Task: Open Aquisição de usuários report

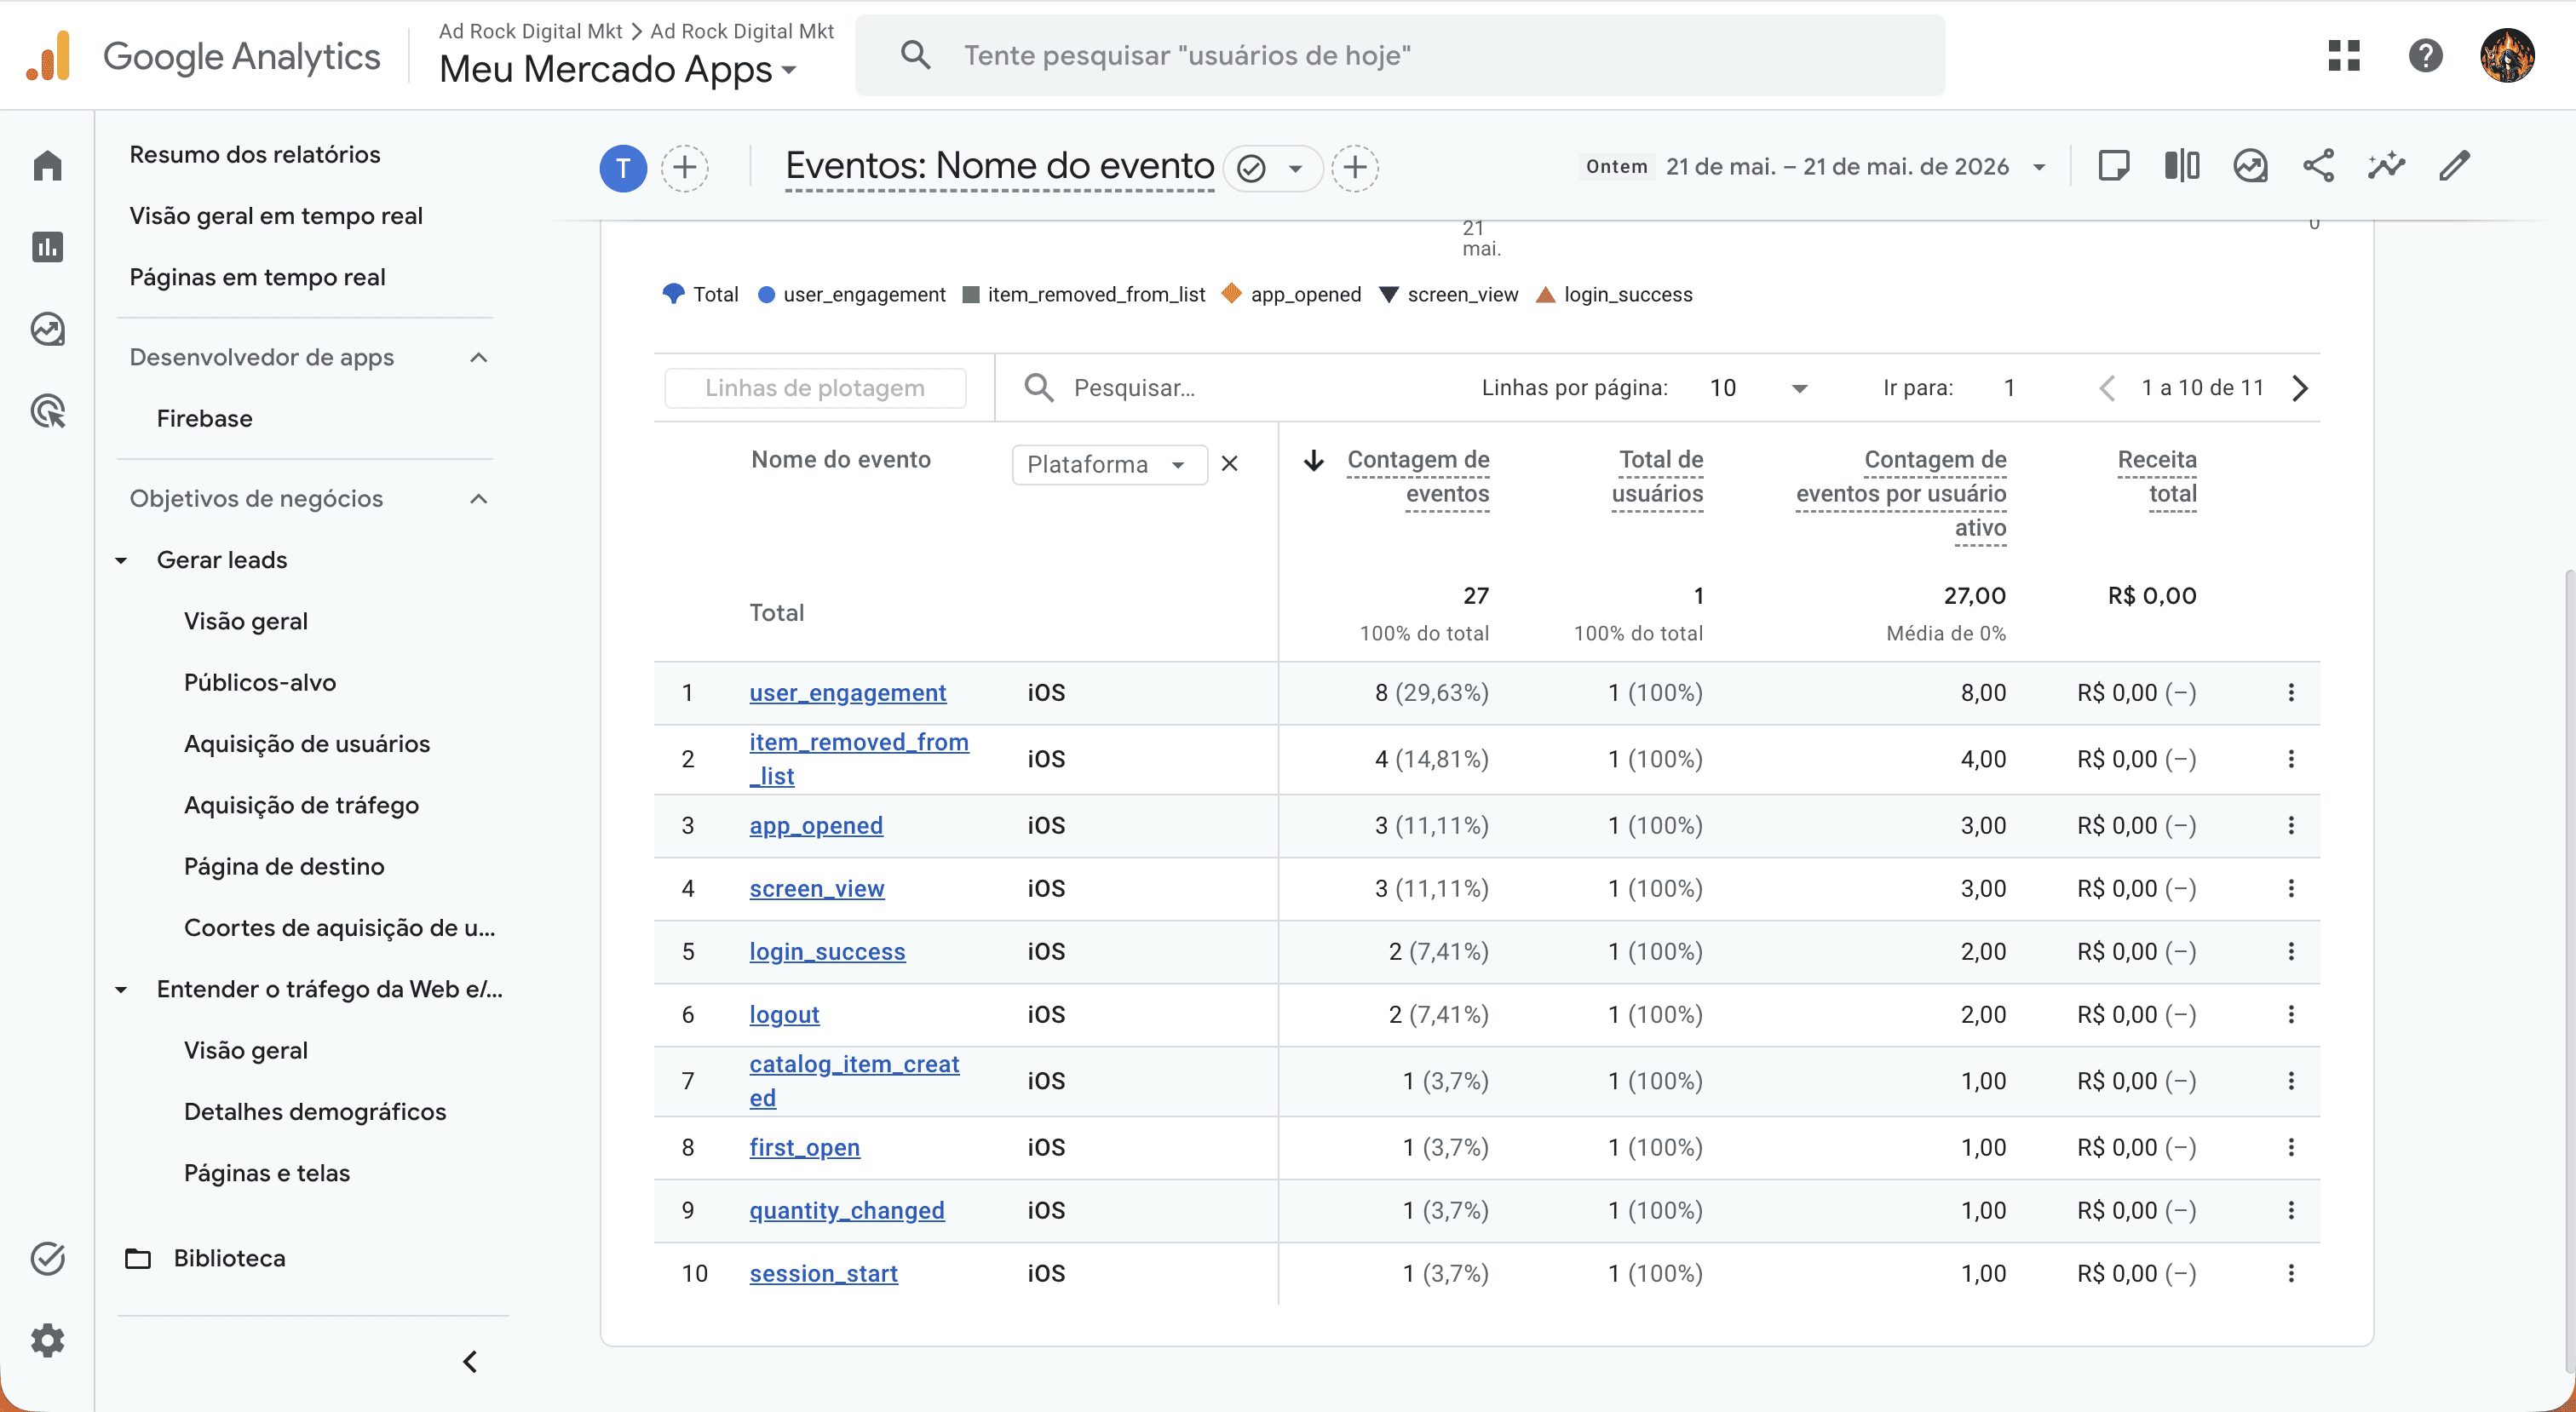Action: pos(307,744)
